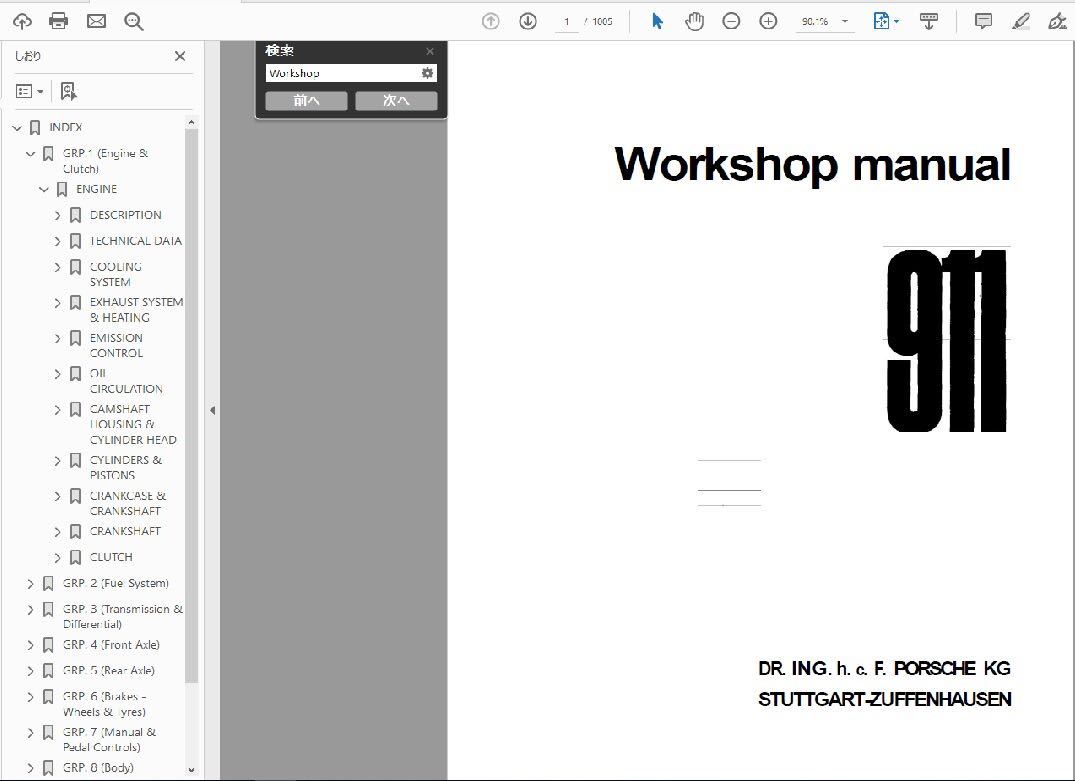Select GRP. 6 (Brakes - Wheels & Tyres)

click(105, 704)
